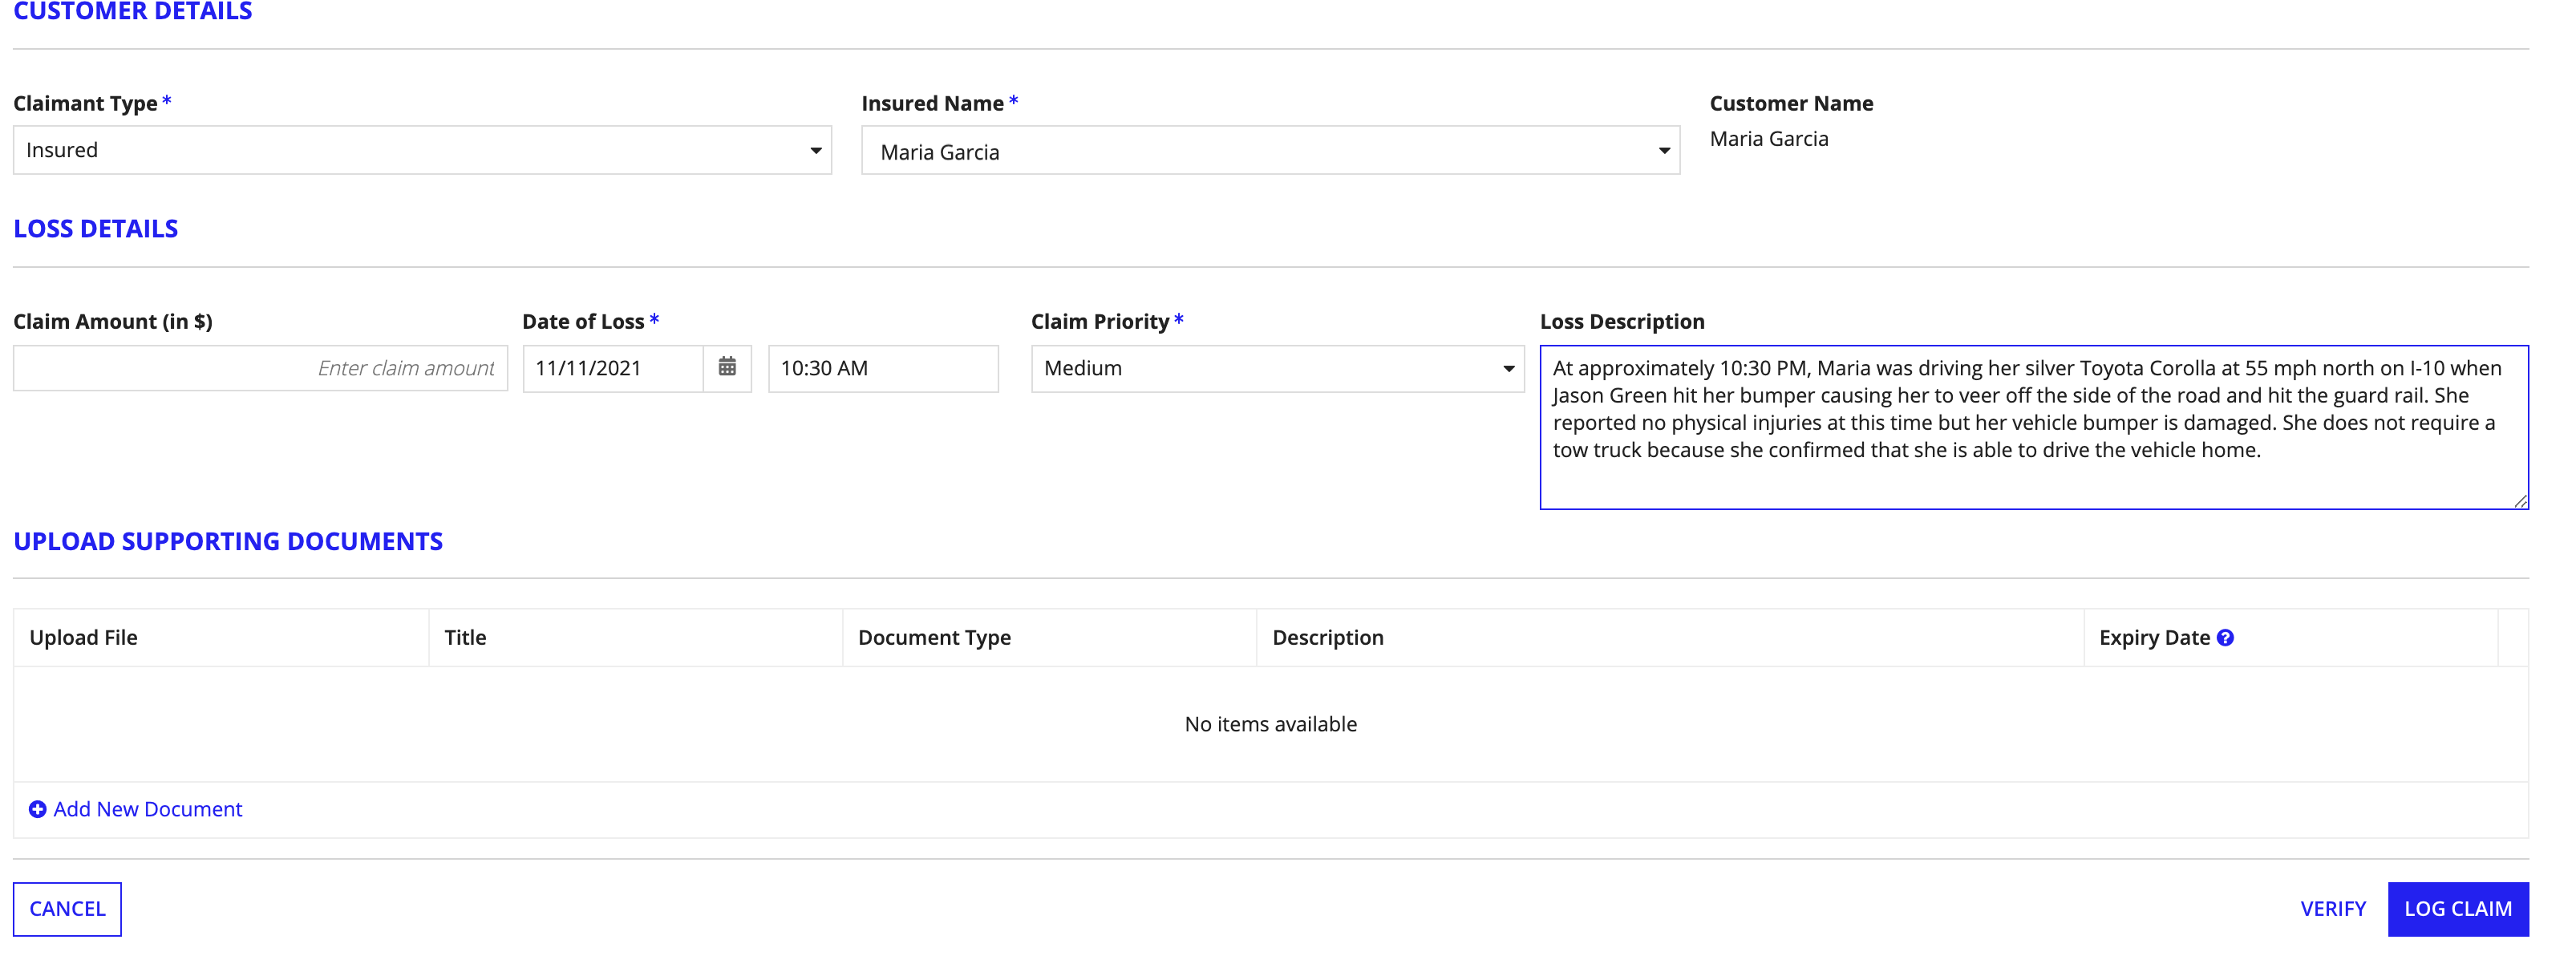This screenshot has height=972, width=2576.
Task: Click the plus icon beside Add New Document
Action: coord(37,809)
